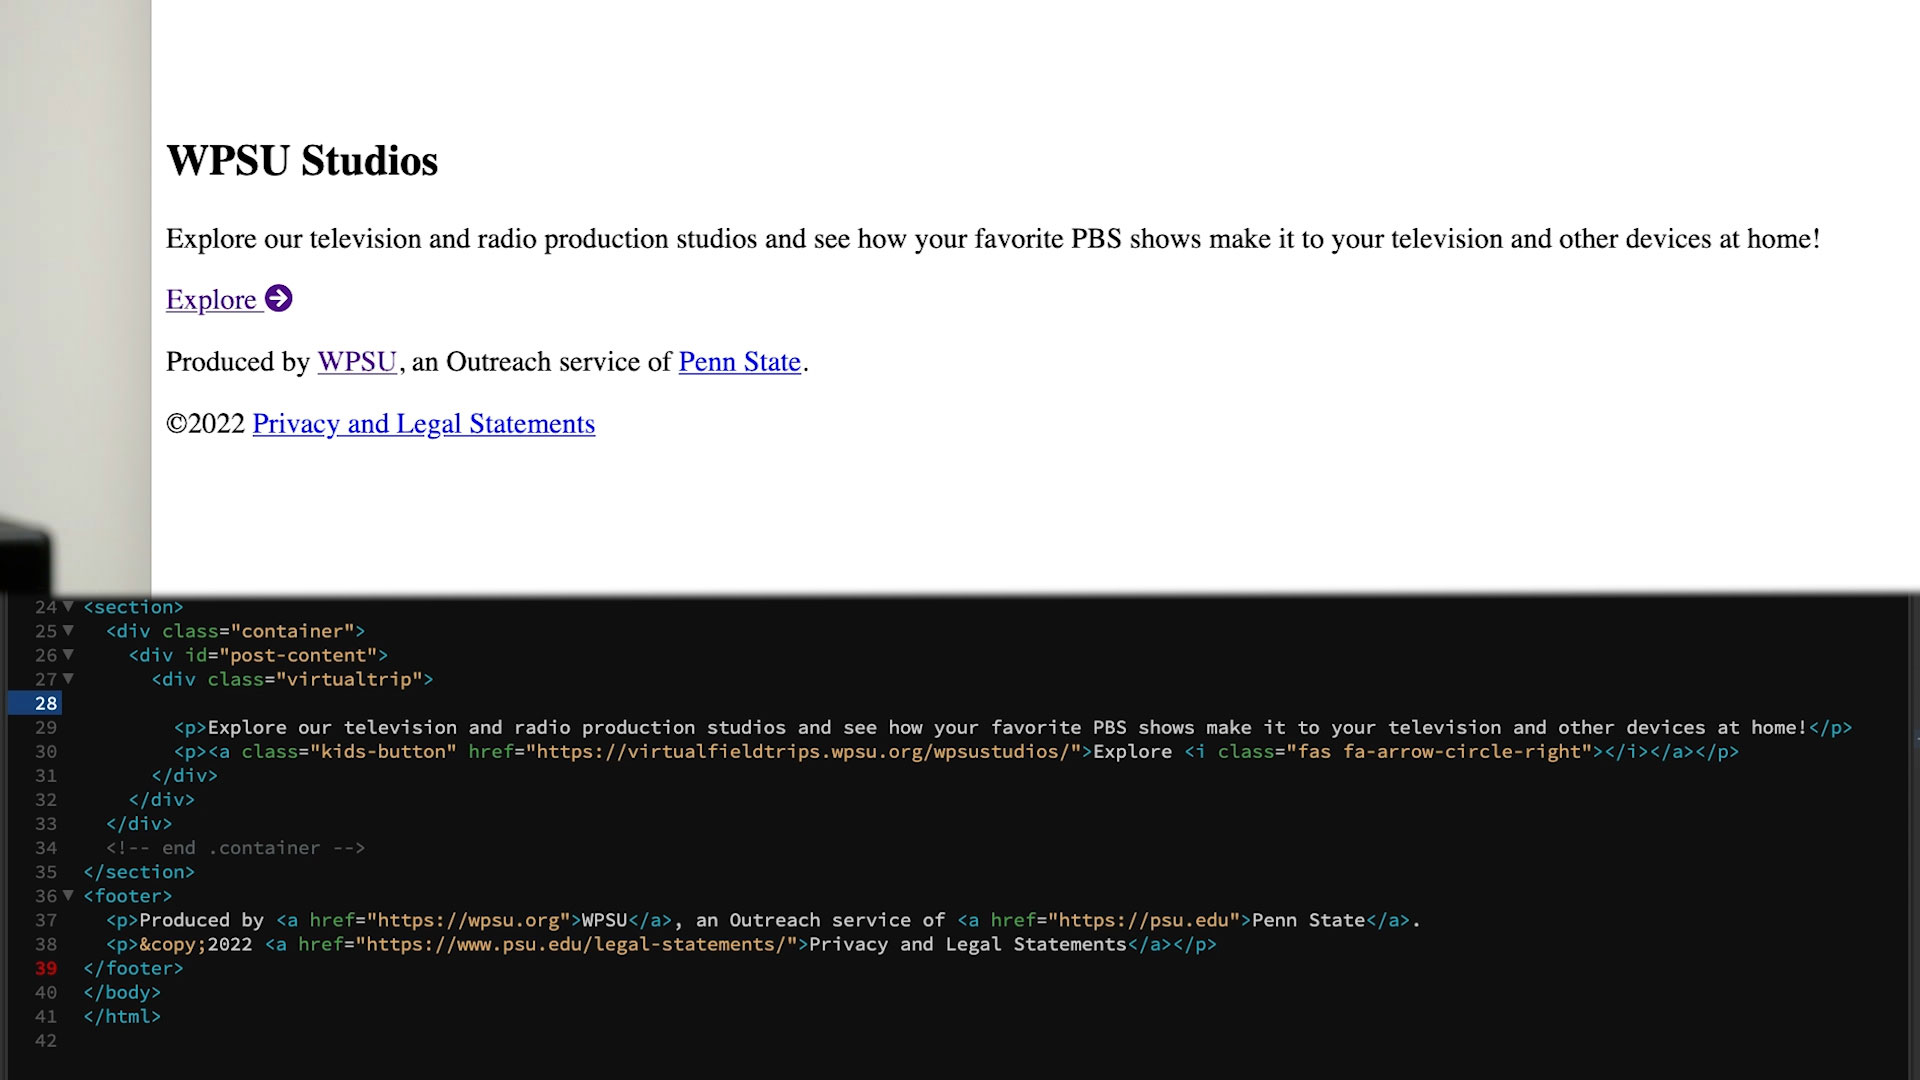The image size is (1920, 1080).
Task: Click the closing </body> tag
Action: click(122, 992)
